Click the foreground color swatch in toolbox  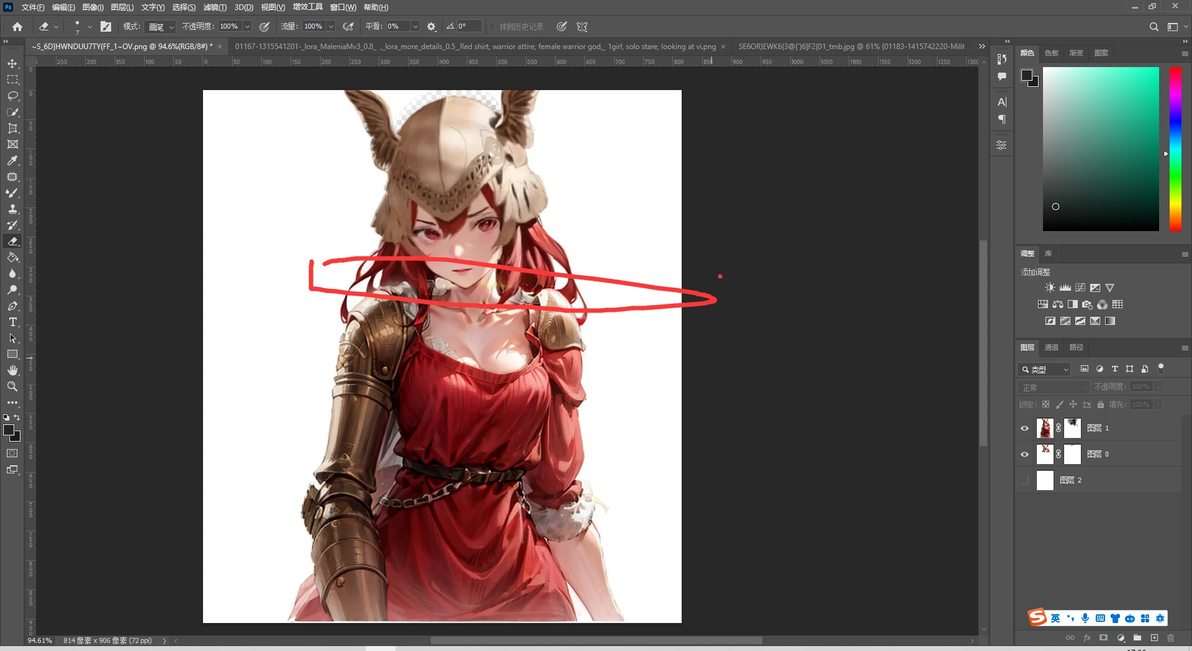coord(8,430)
